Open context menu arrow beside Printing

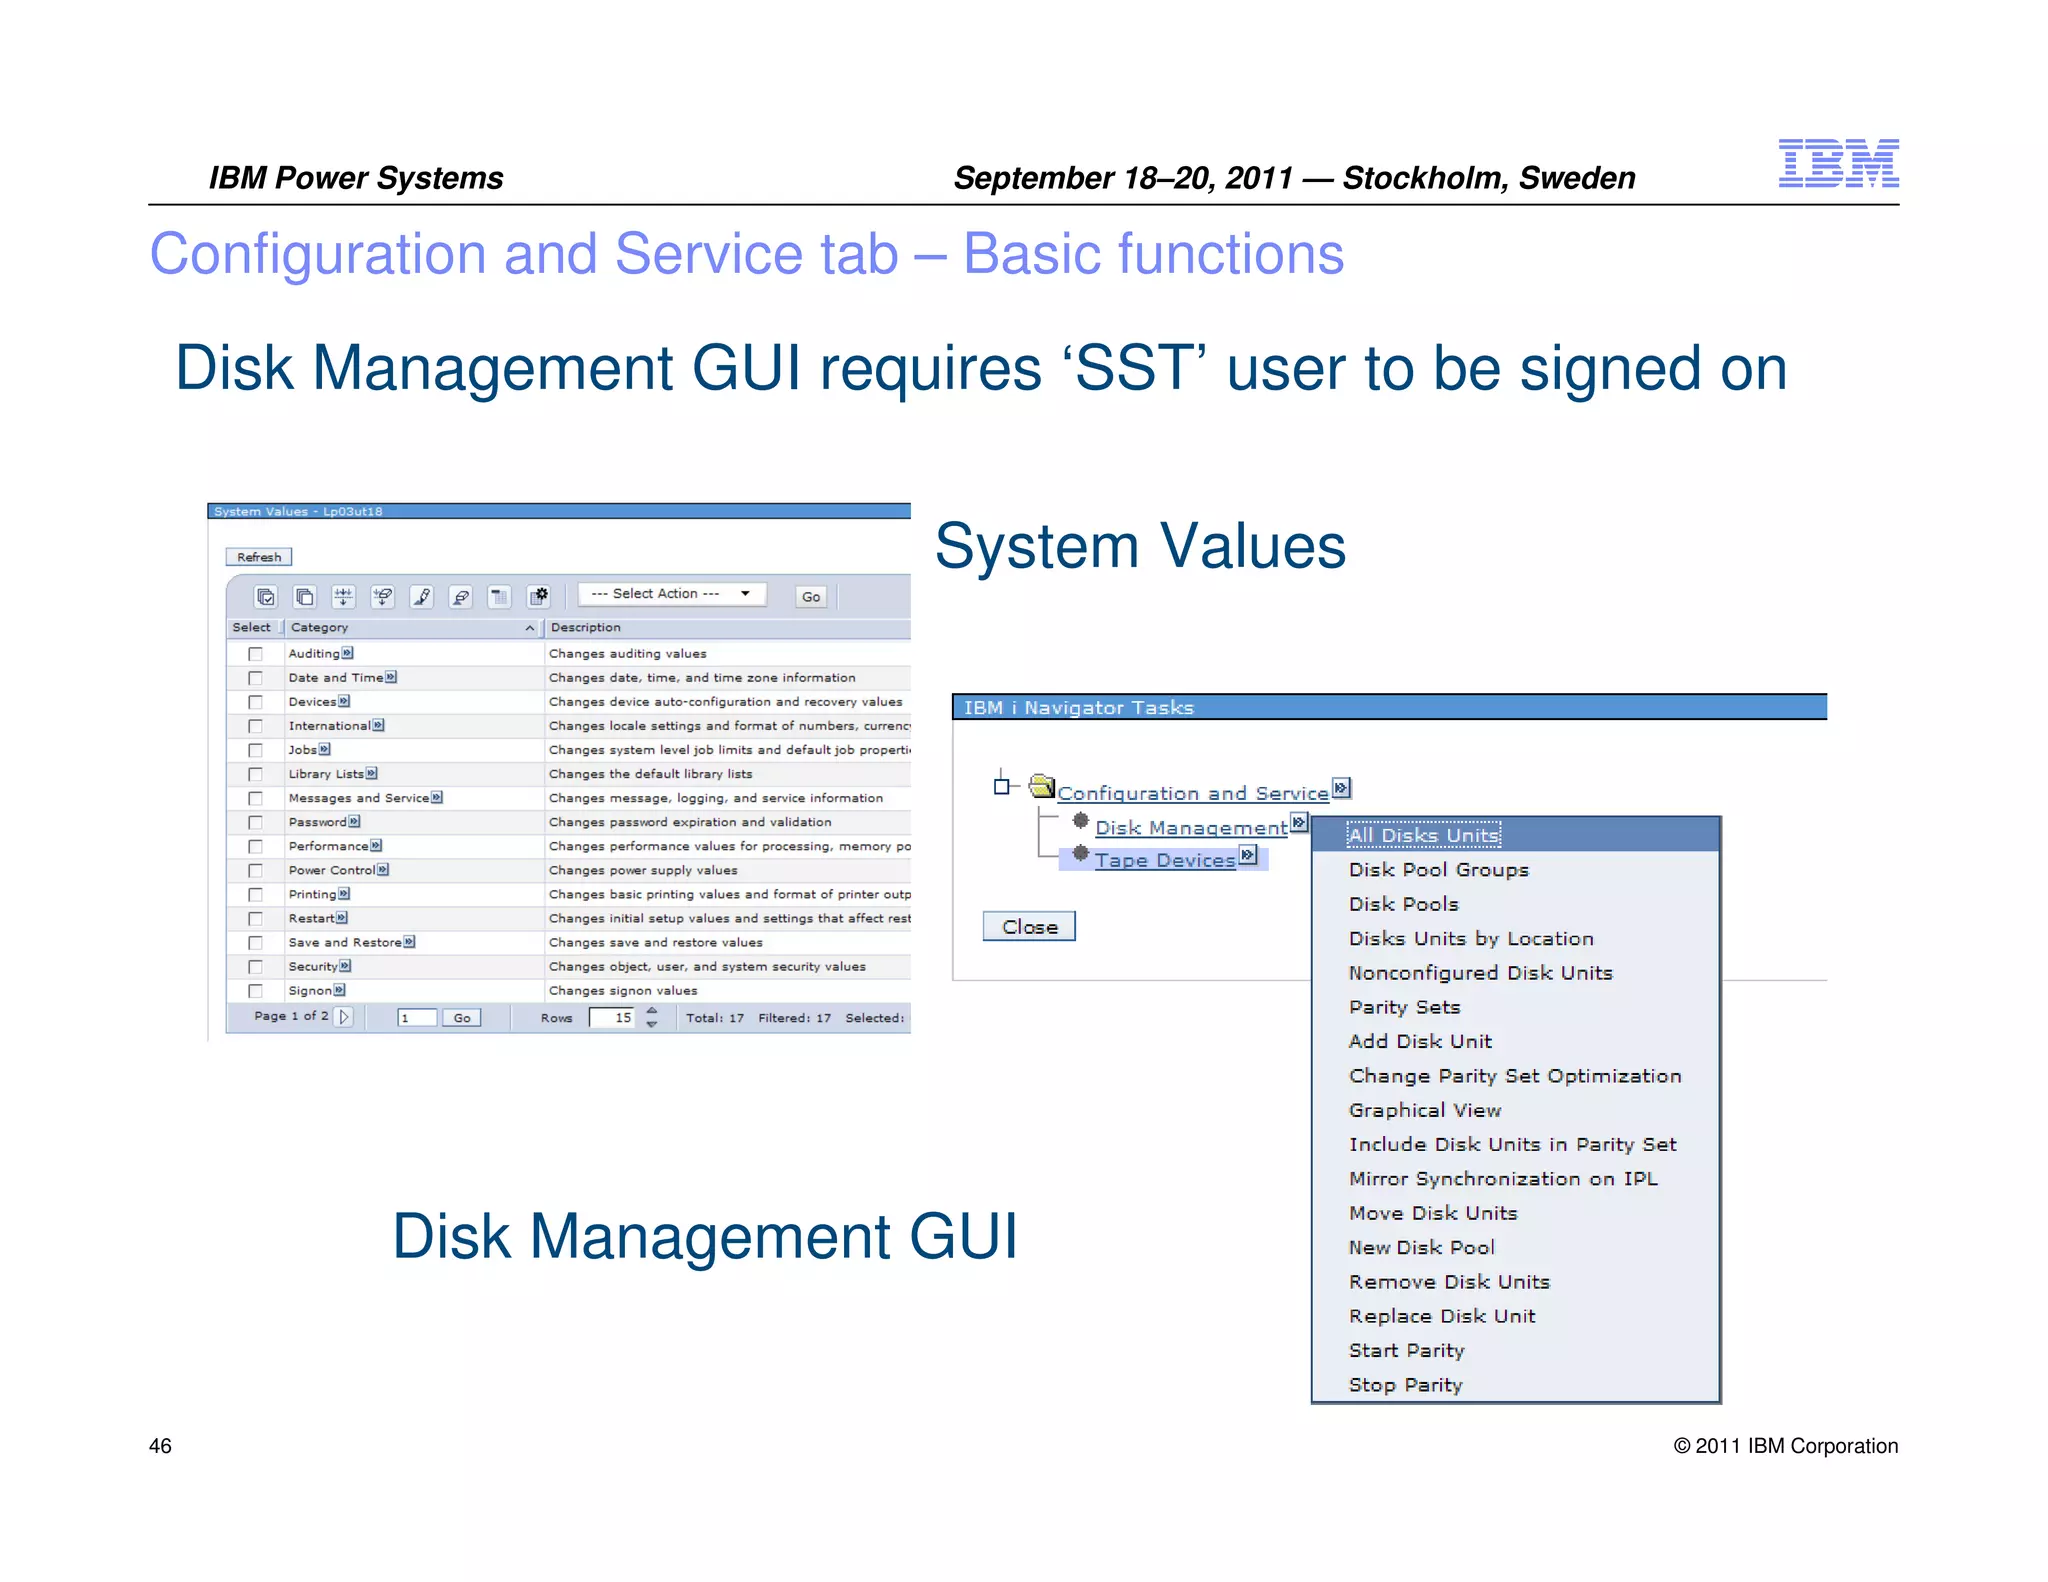344,893
